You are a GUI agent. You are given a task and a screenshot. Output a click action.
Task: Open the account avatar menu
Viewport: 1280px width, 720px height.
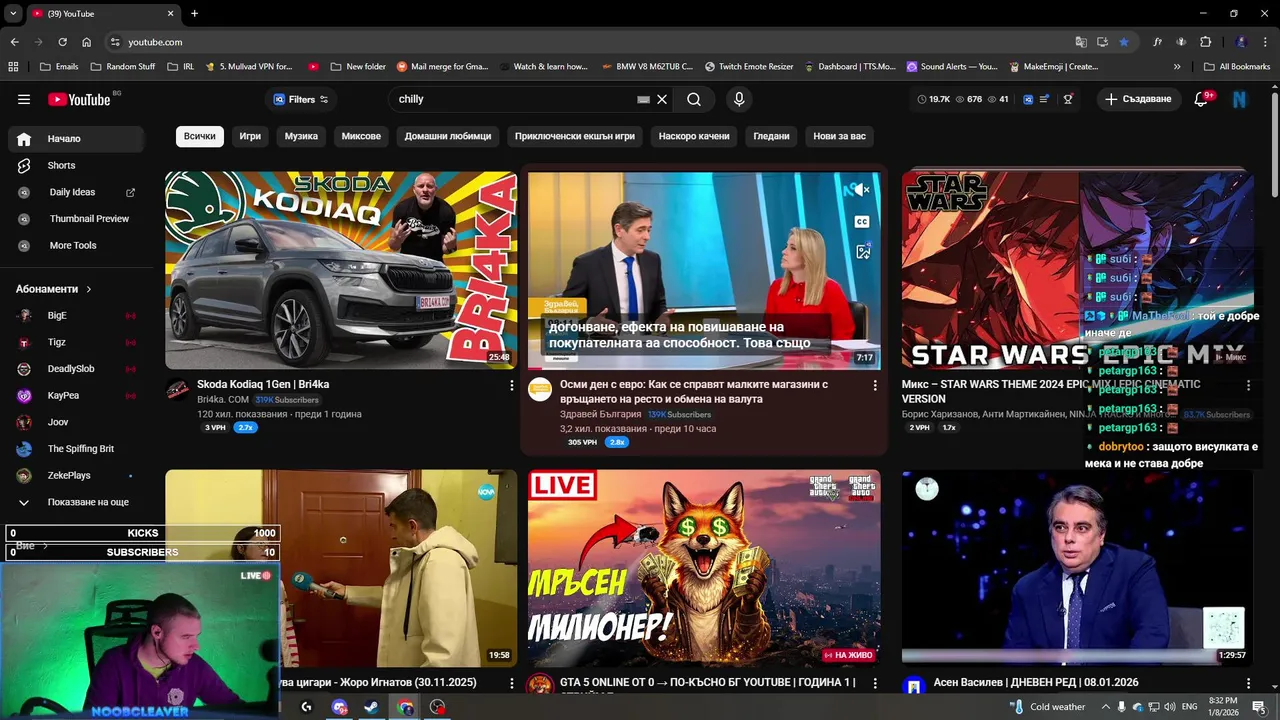tap(1240, 99)
